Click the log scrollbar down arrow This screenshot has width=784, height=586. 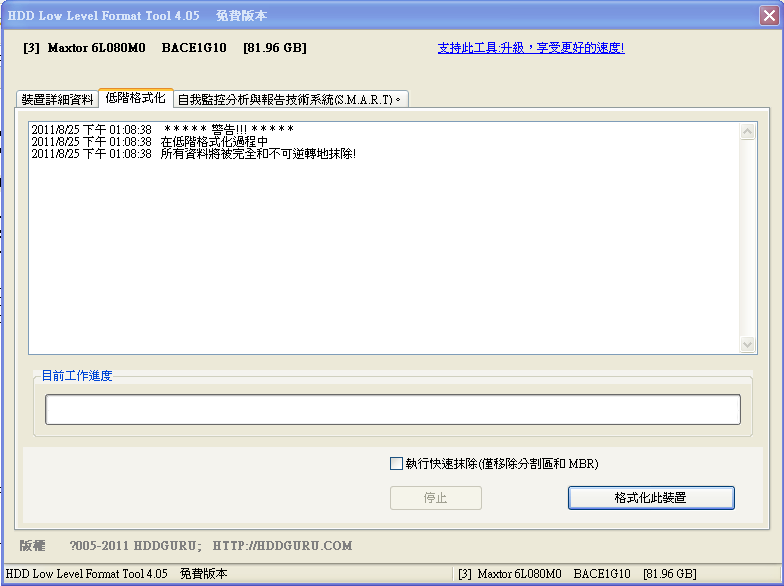pos(747,344)
